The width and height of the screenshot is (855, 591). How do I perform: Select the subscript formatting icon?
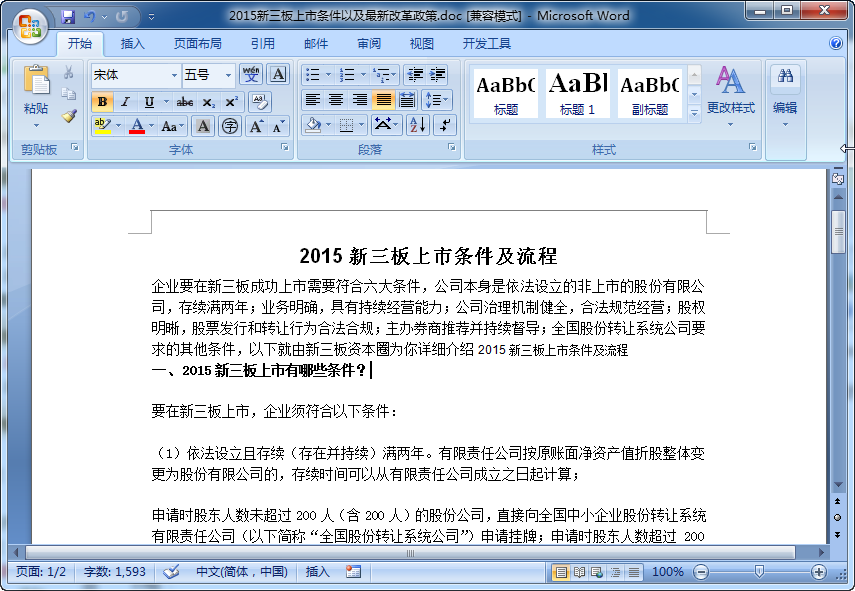point(209,101)
